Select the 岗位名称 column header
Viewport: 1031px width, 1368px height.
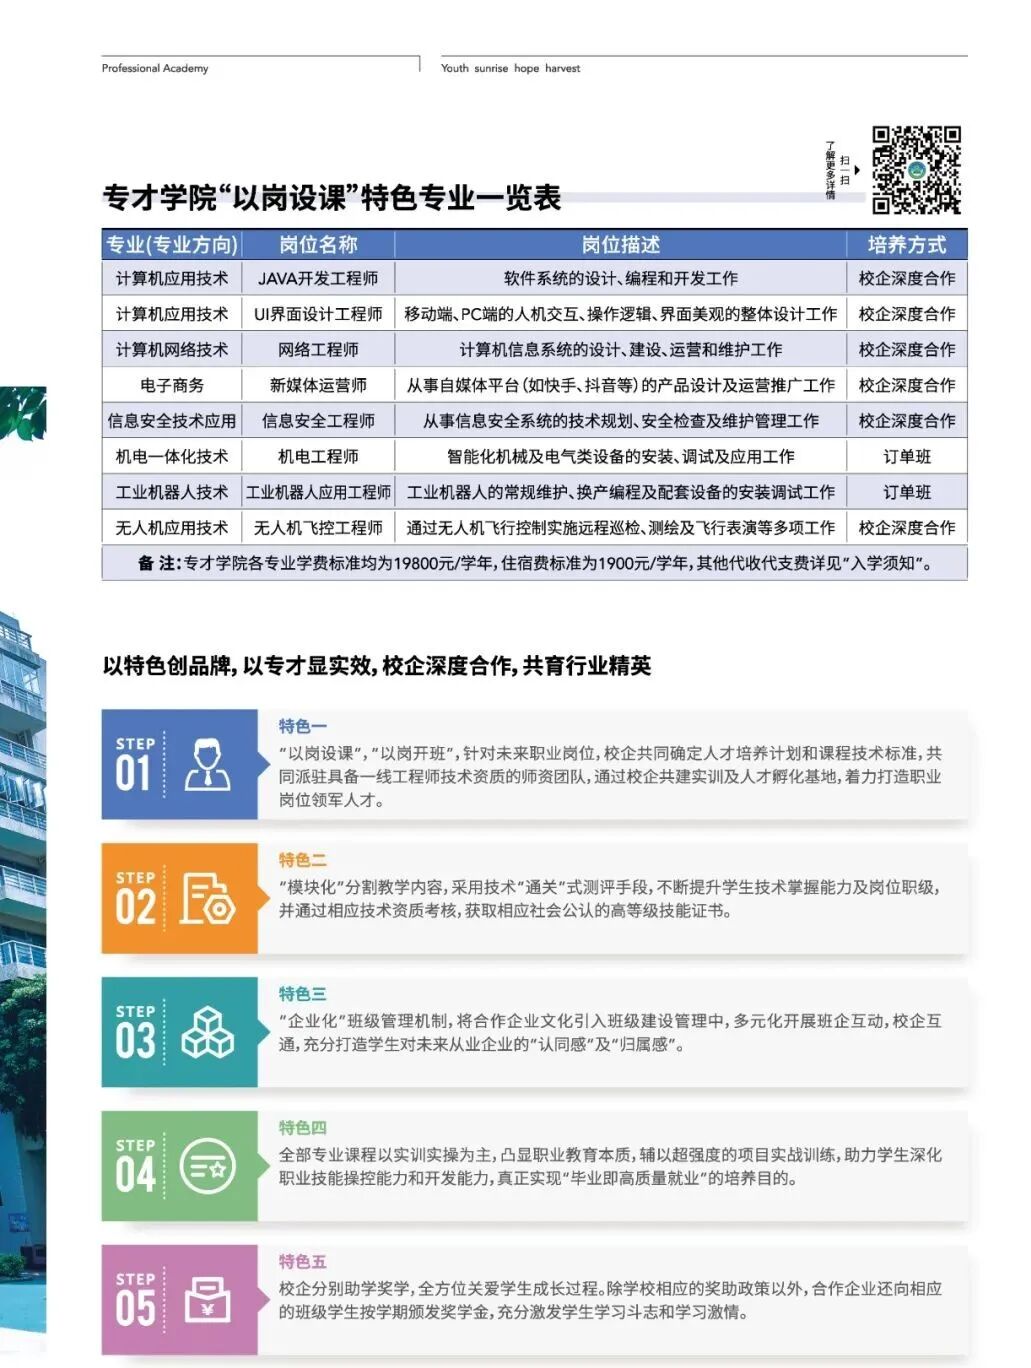point(321,244)
